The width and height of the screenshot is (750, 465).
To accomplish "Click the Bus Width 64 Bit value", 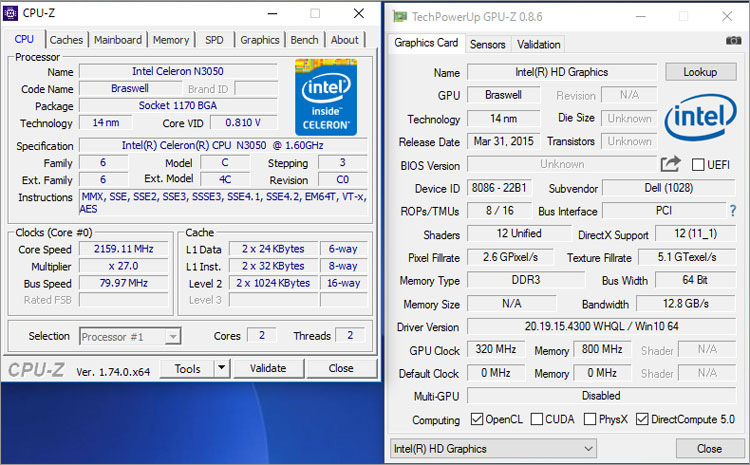I will (695, 280).
